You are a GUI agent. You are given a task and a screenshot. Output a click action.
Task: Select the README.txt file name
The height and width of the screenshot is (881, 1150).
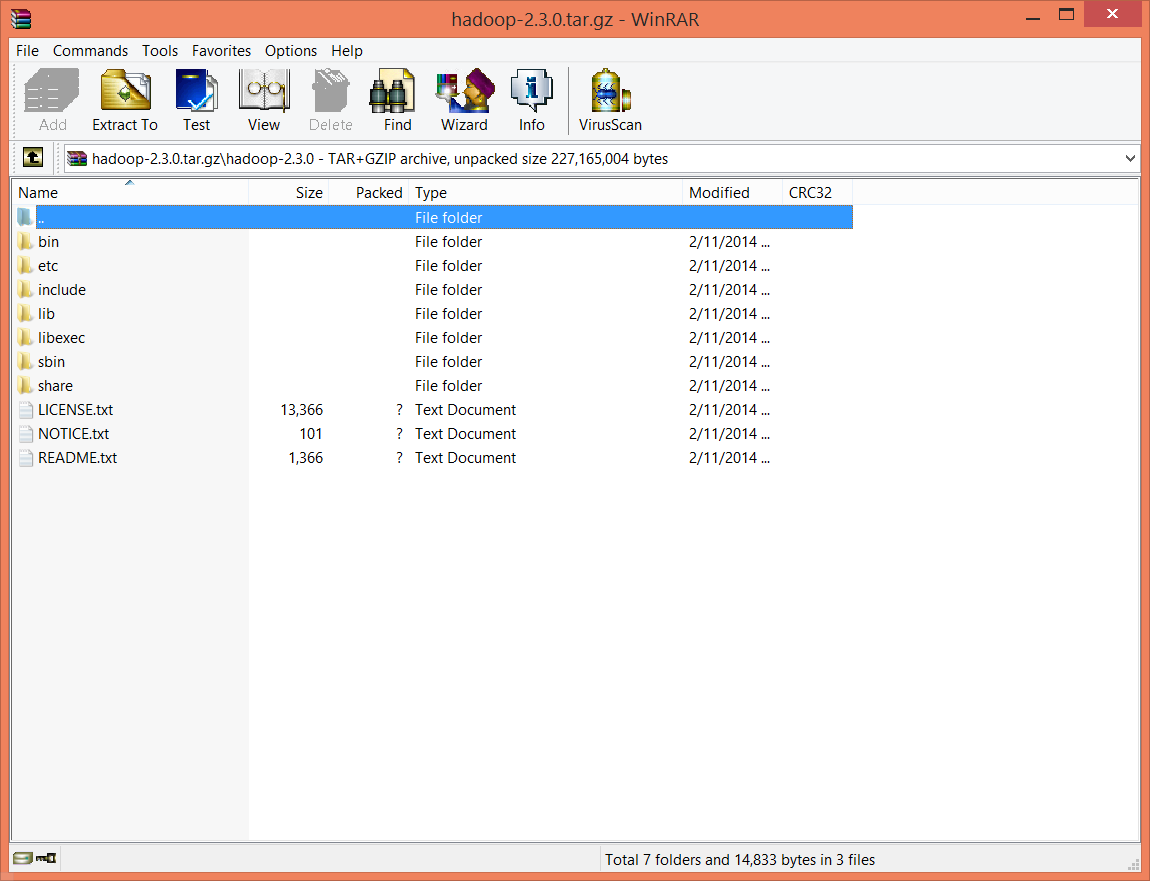coord(78,458)
